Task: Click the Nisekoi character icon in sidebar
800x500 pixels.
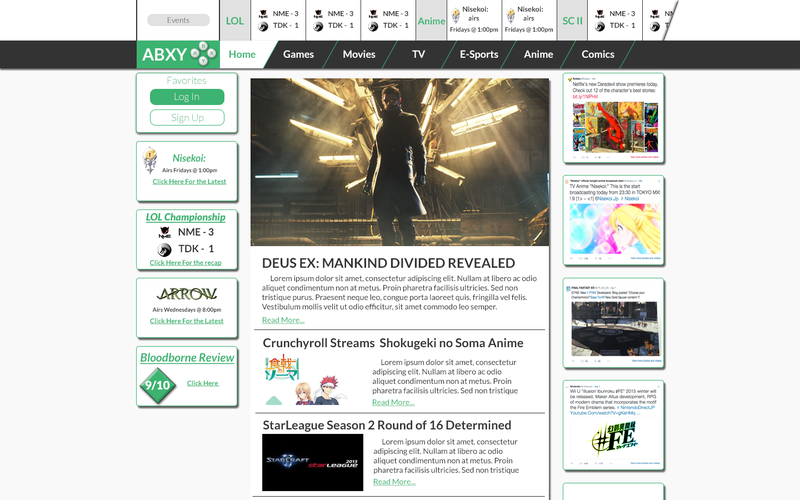Action: [149, 160]
